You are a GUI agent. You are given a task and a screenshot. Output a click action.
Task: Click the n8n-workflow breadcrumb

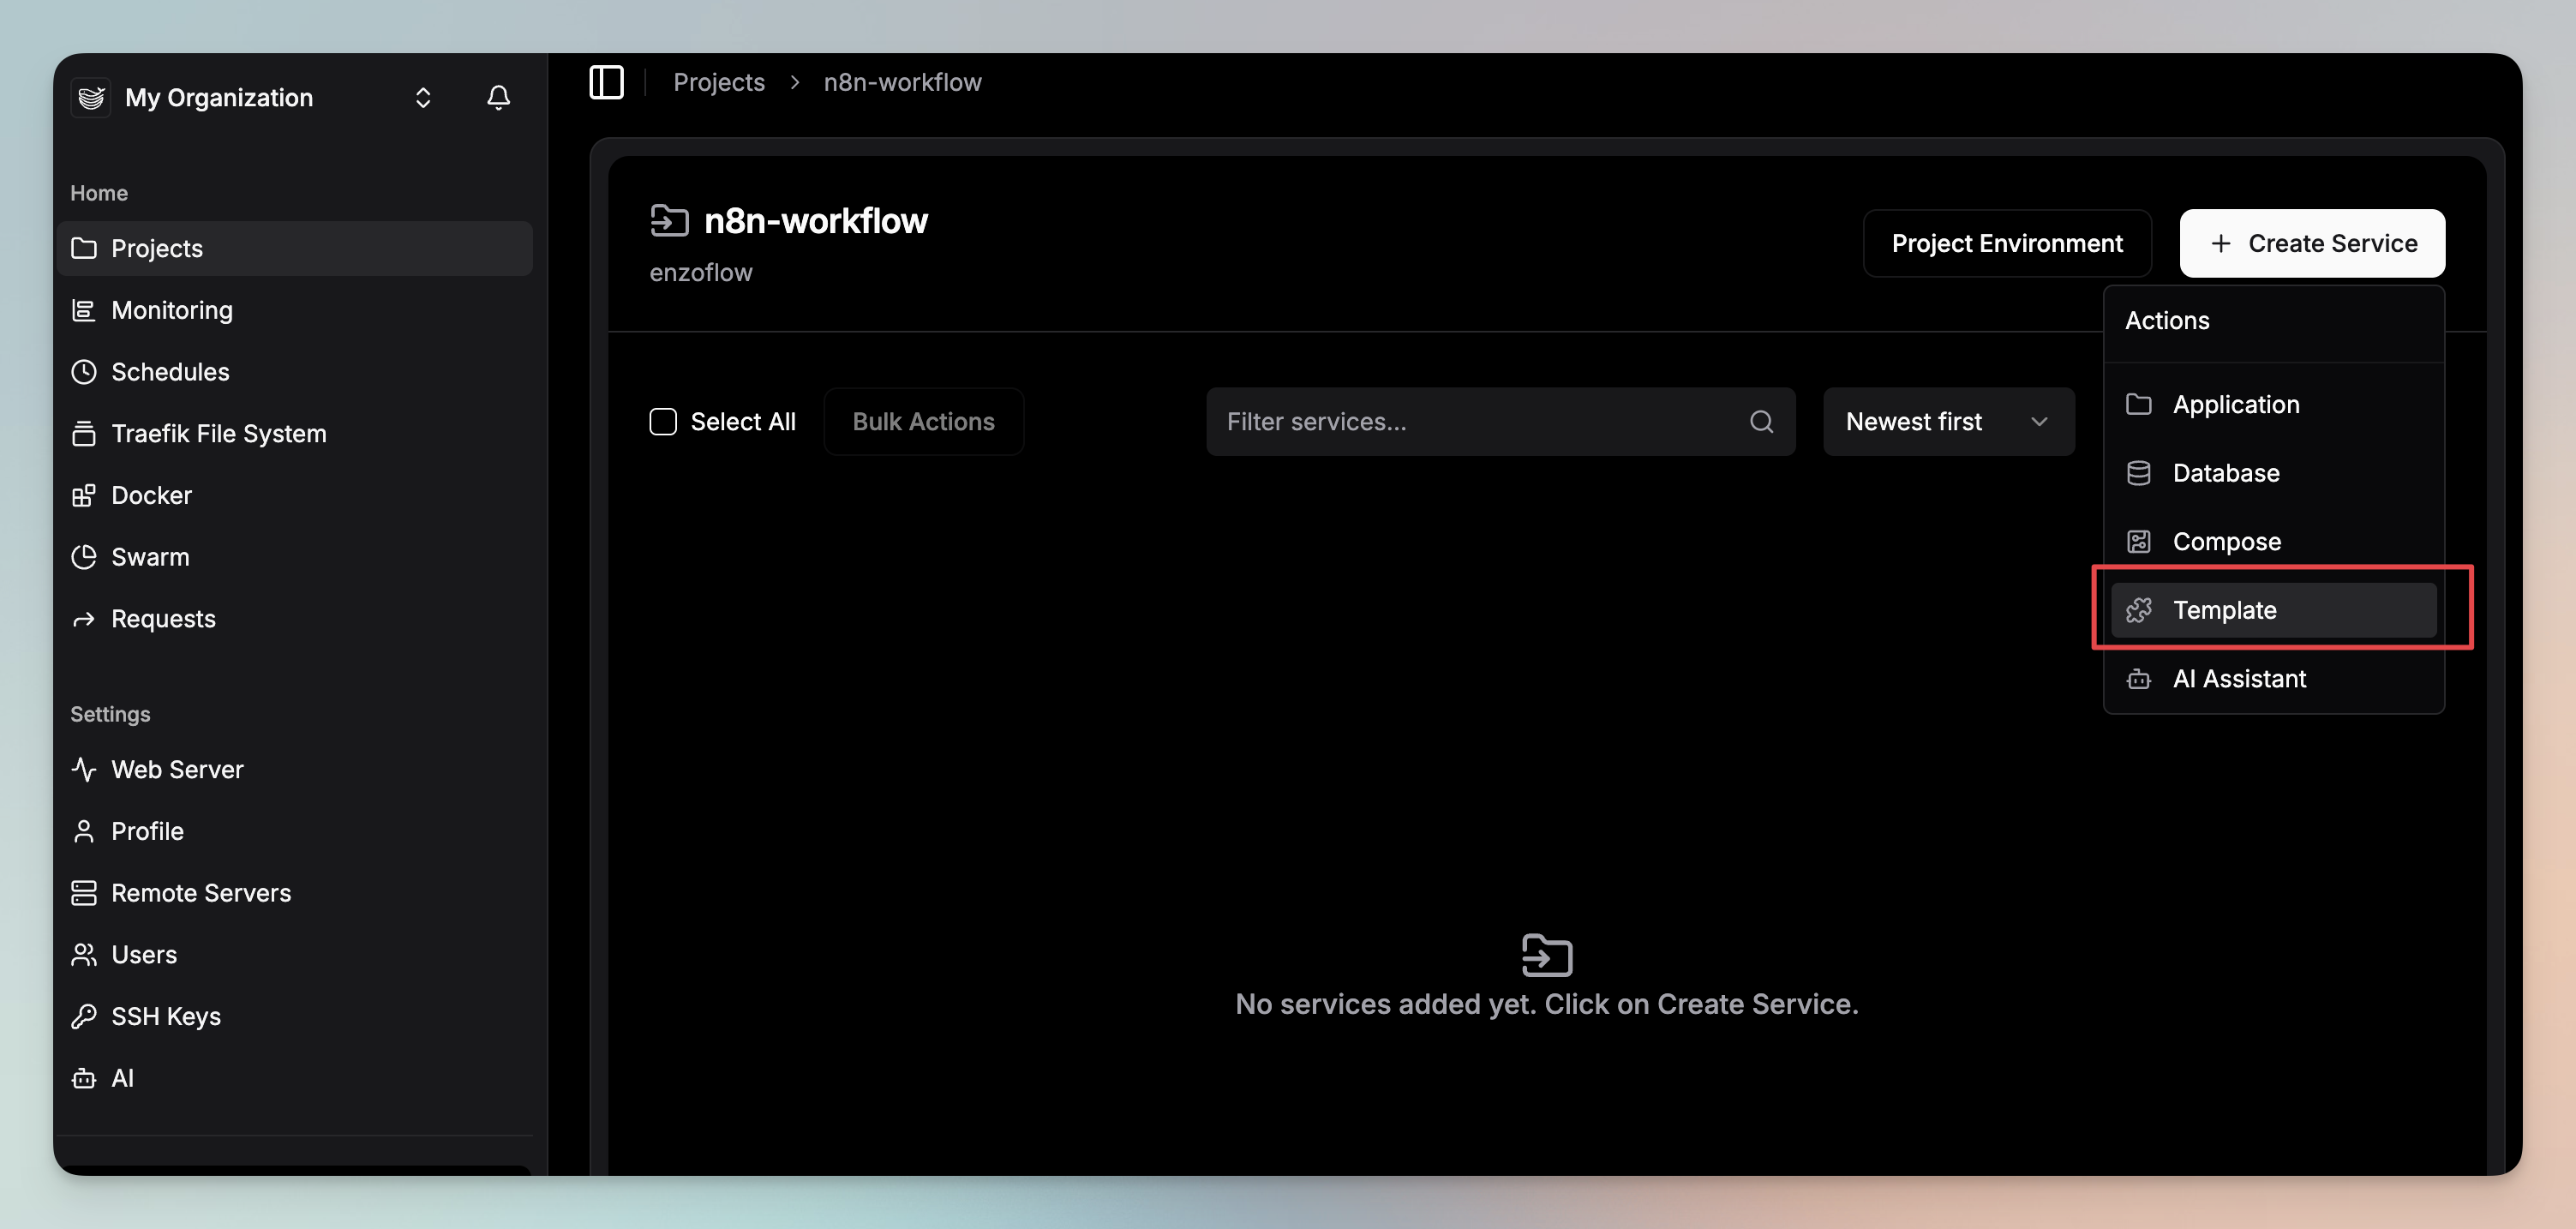tap(902, 82)
